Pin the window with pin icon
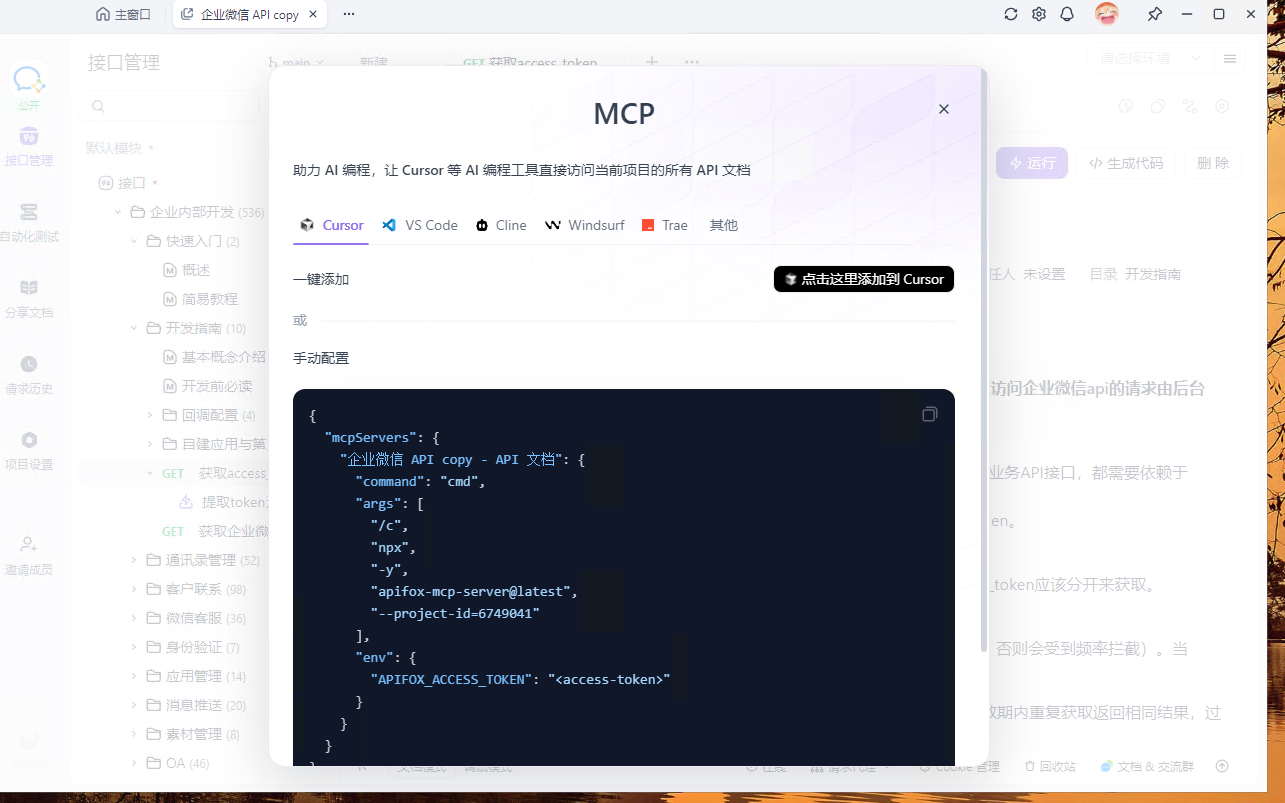1285x803 pixels. pos(1154,14)
